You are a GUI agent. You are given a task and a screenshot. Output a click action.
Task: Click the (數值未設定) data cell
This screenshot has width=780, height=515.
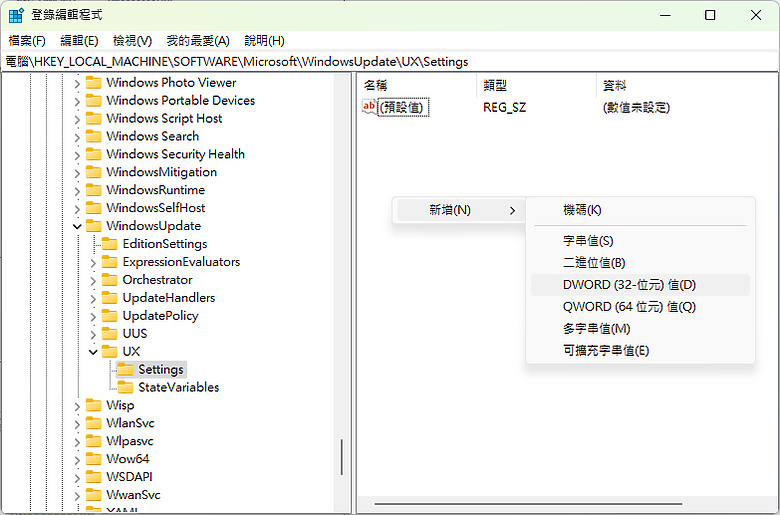(636, 107)
